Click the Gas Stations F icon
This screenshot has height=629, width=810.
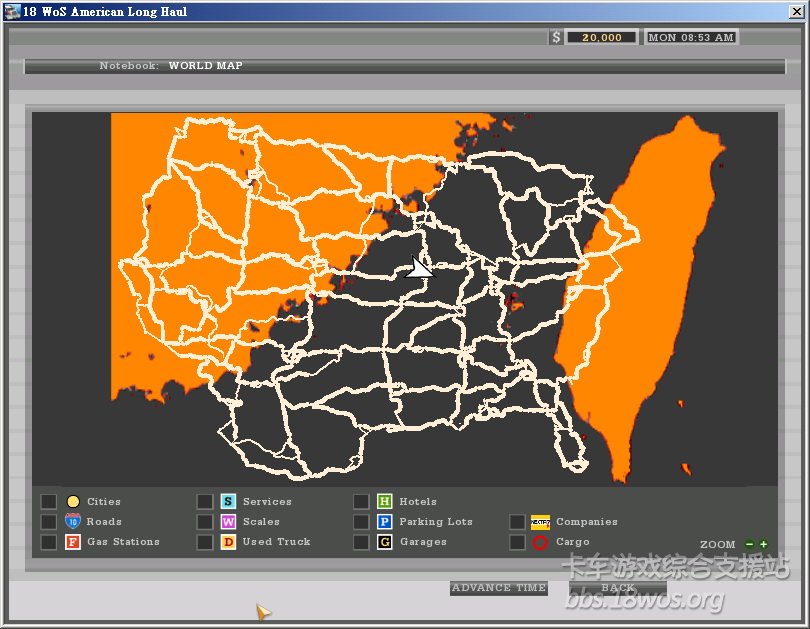(x=73, y=542)
